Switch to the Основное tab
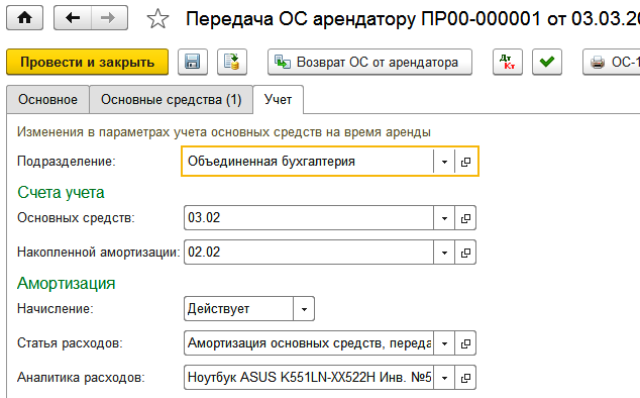 pos(48,99)
